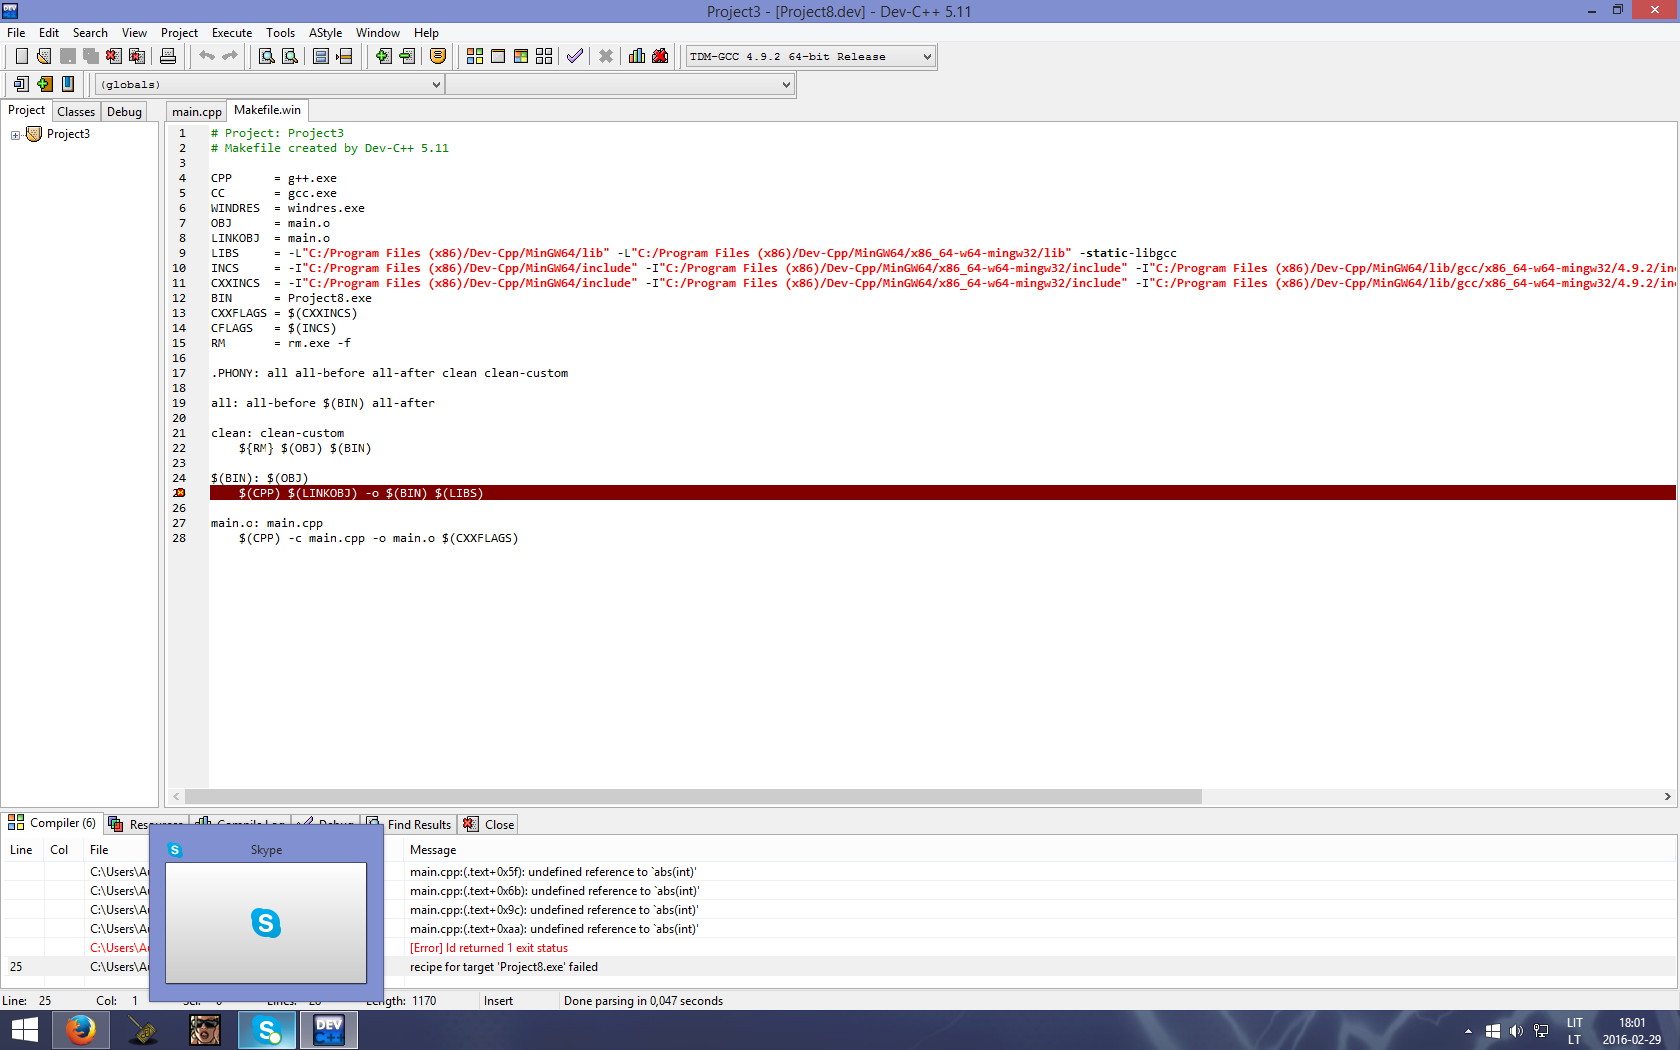The height and width of the screenshot is (1050, 1680).
Task: Select the message 'main.cpp:(.text+0xaa): undefined reference'
Action: pyautogui.click(x=554, y=929)
